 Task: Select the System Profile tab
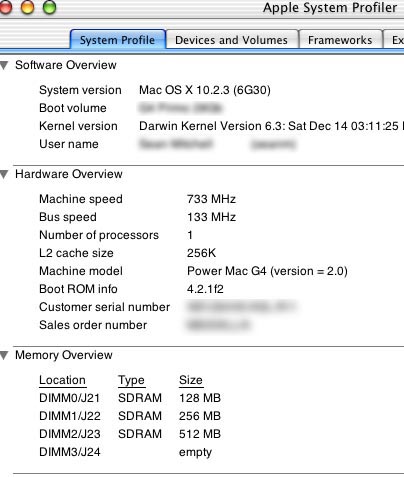(x=117, y=40)
